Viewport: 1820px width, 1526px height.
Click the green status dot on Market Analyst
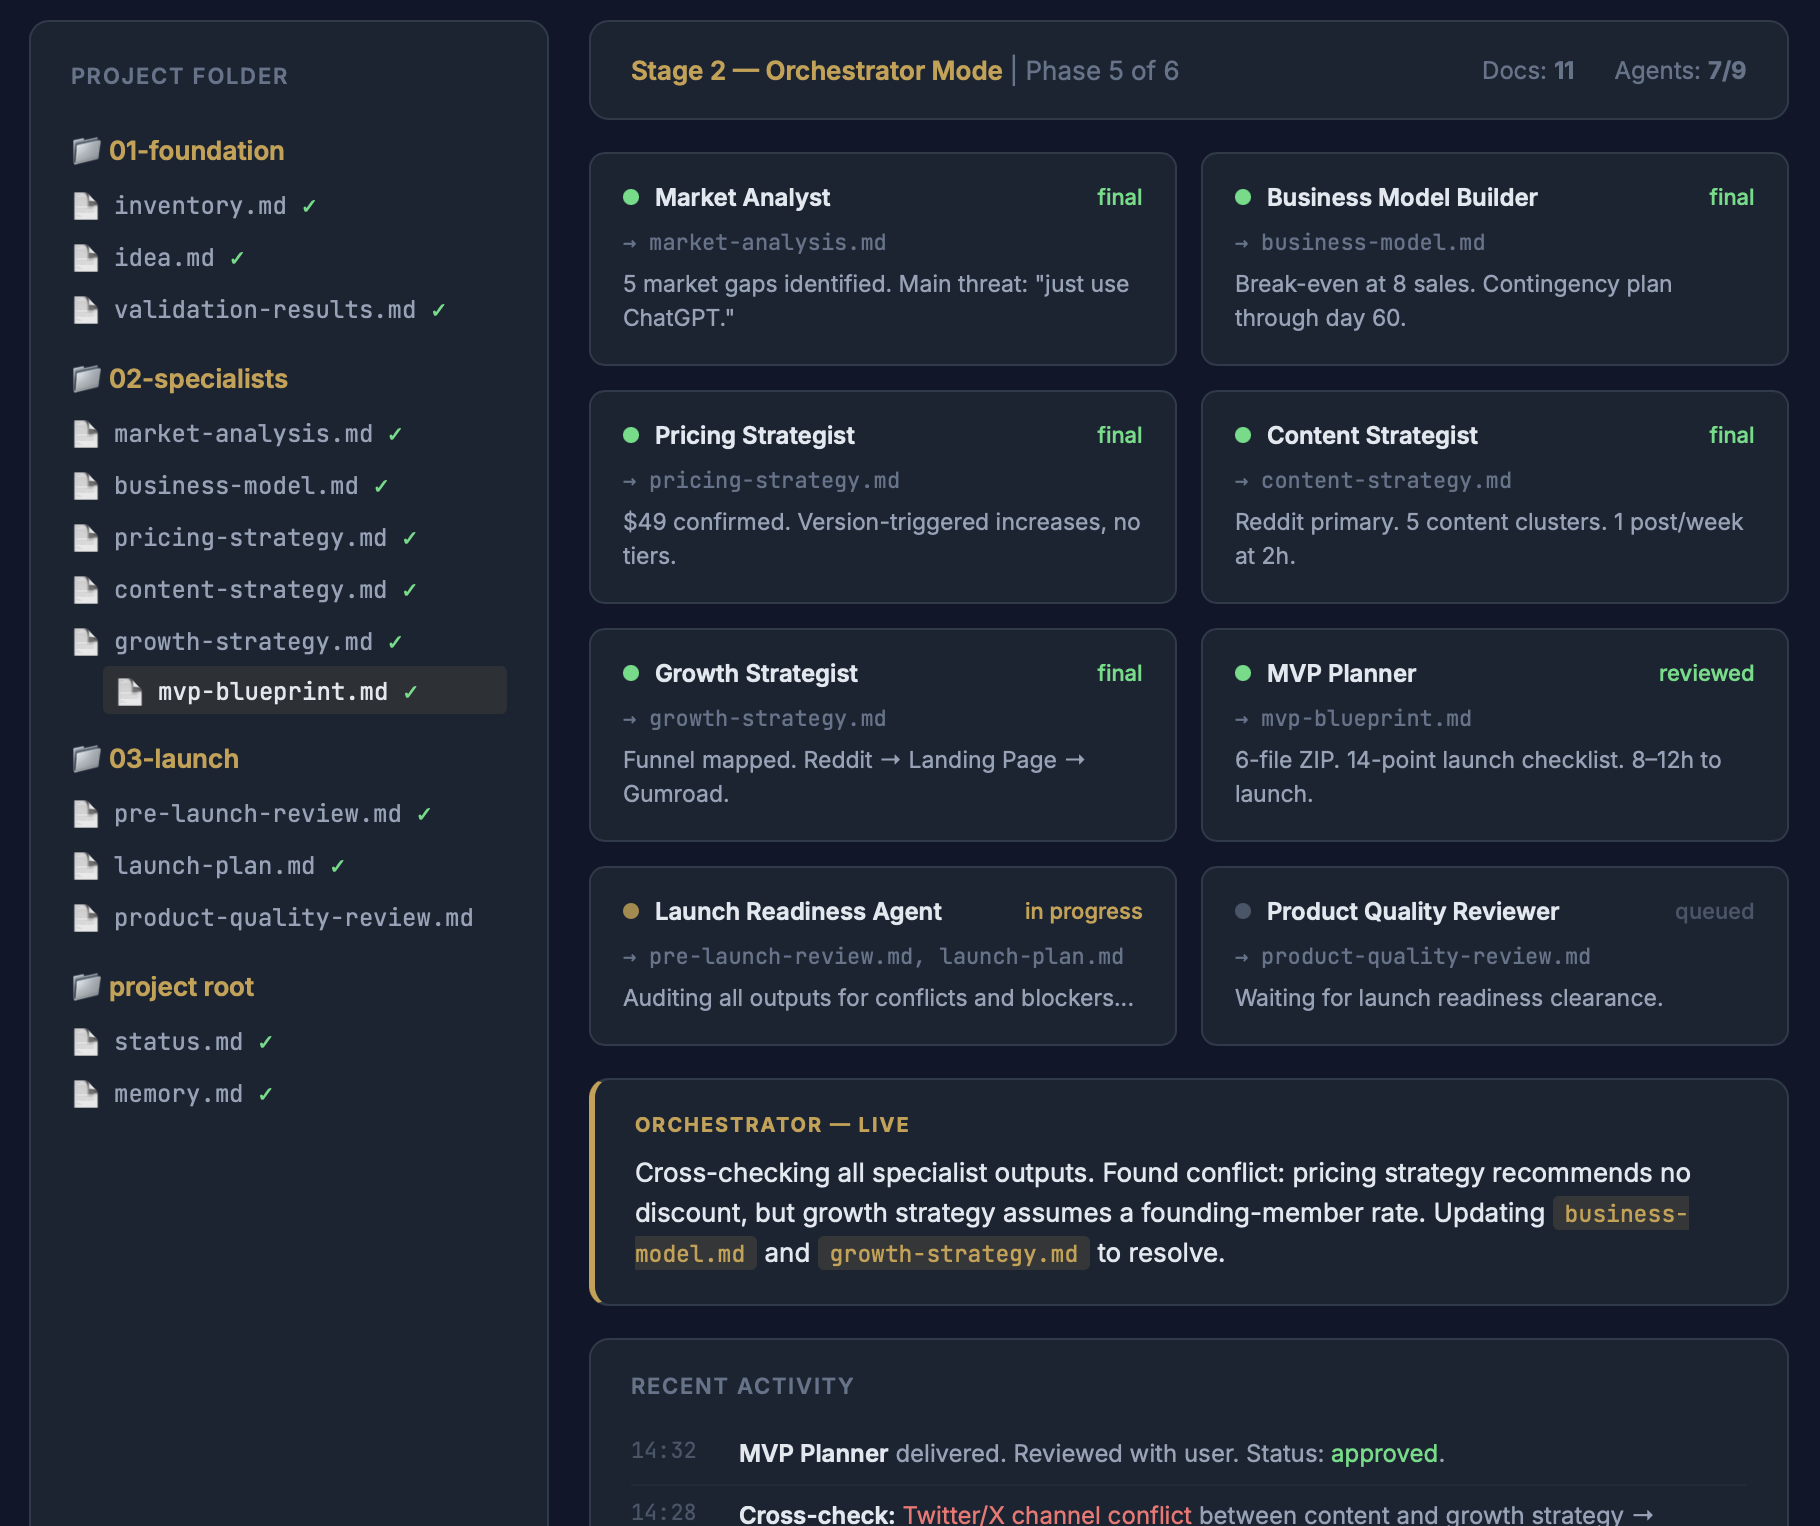click(632, 197)
